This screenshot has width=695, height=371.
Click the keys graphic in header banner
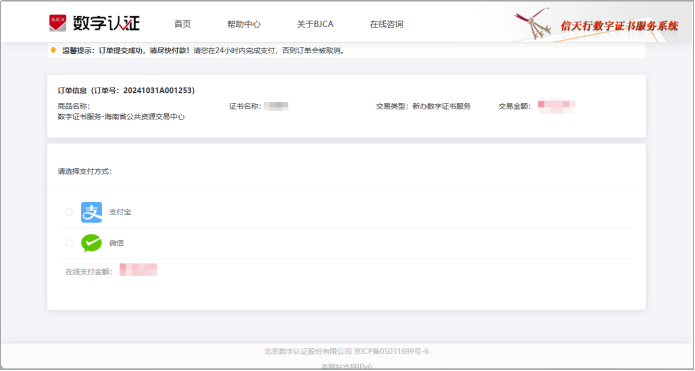(533, 23)
